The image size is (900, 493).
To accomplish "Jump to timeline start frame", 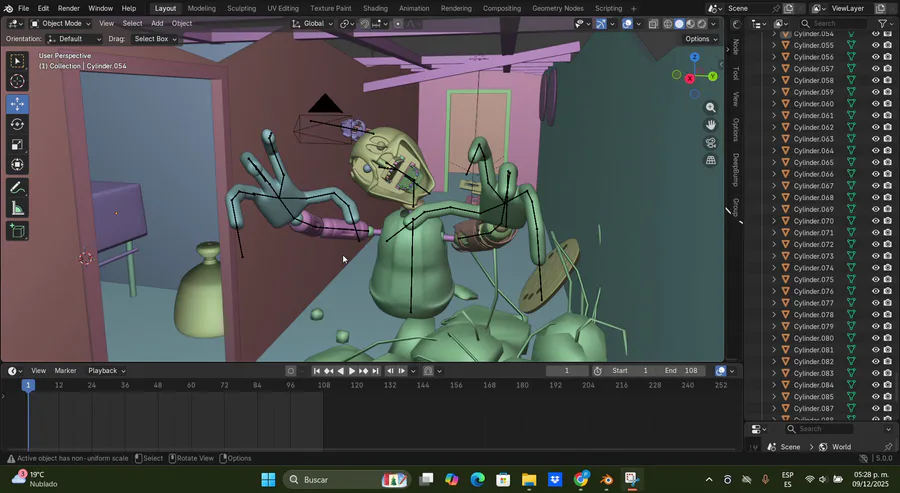I will (x=316, y=371).
